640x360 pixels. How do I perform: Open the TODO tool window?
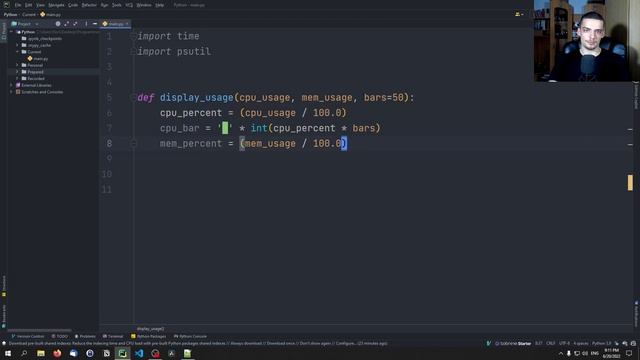point(60,336)
